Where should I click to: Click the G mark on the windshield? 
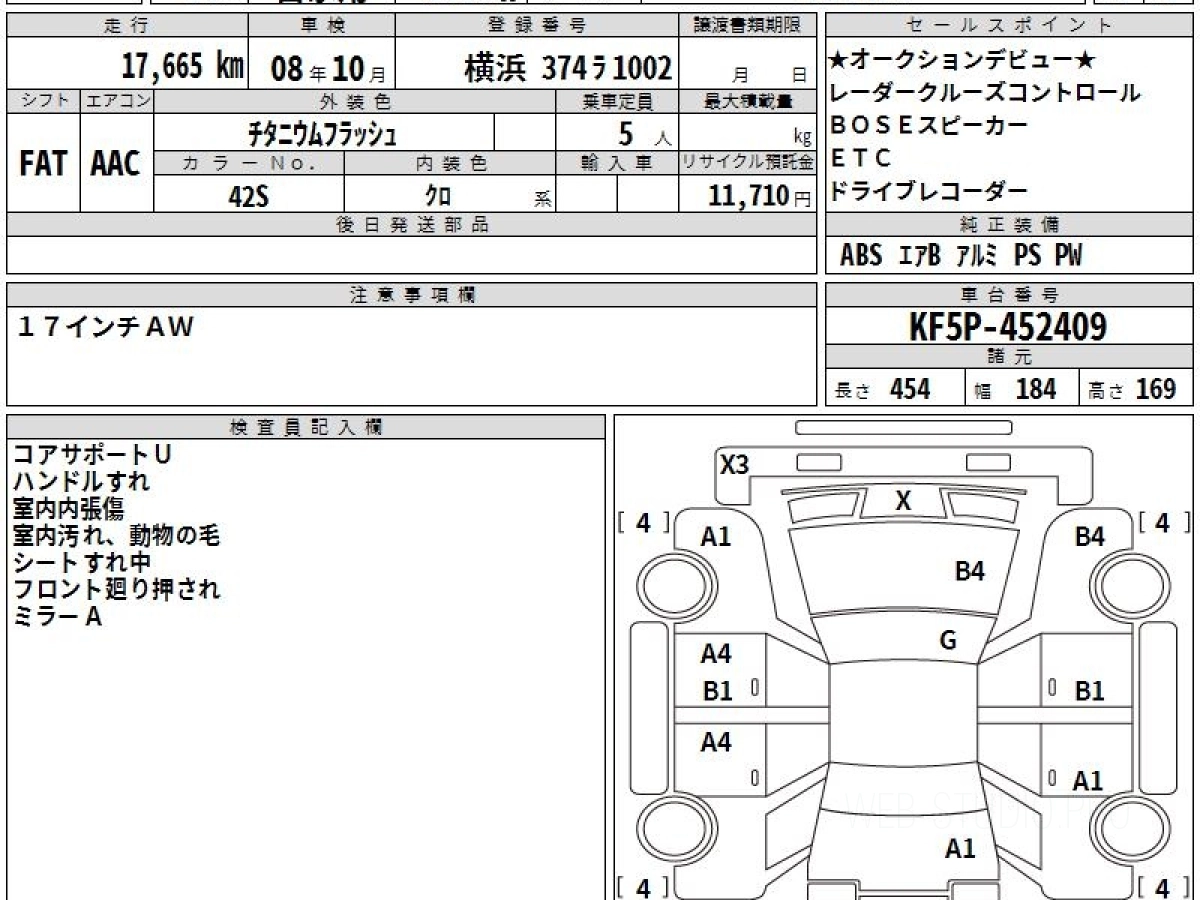tap(948, 640)
